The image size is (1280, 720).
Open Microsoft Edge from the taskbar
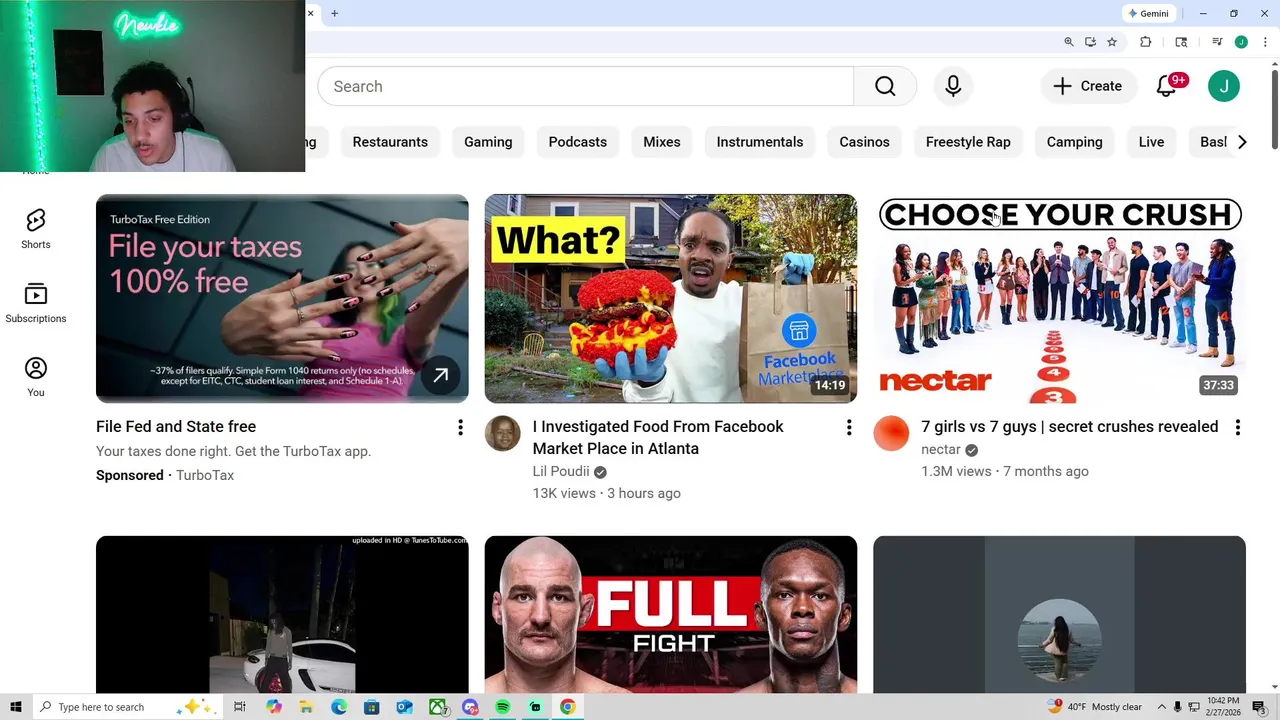[339, 707]
